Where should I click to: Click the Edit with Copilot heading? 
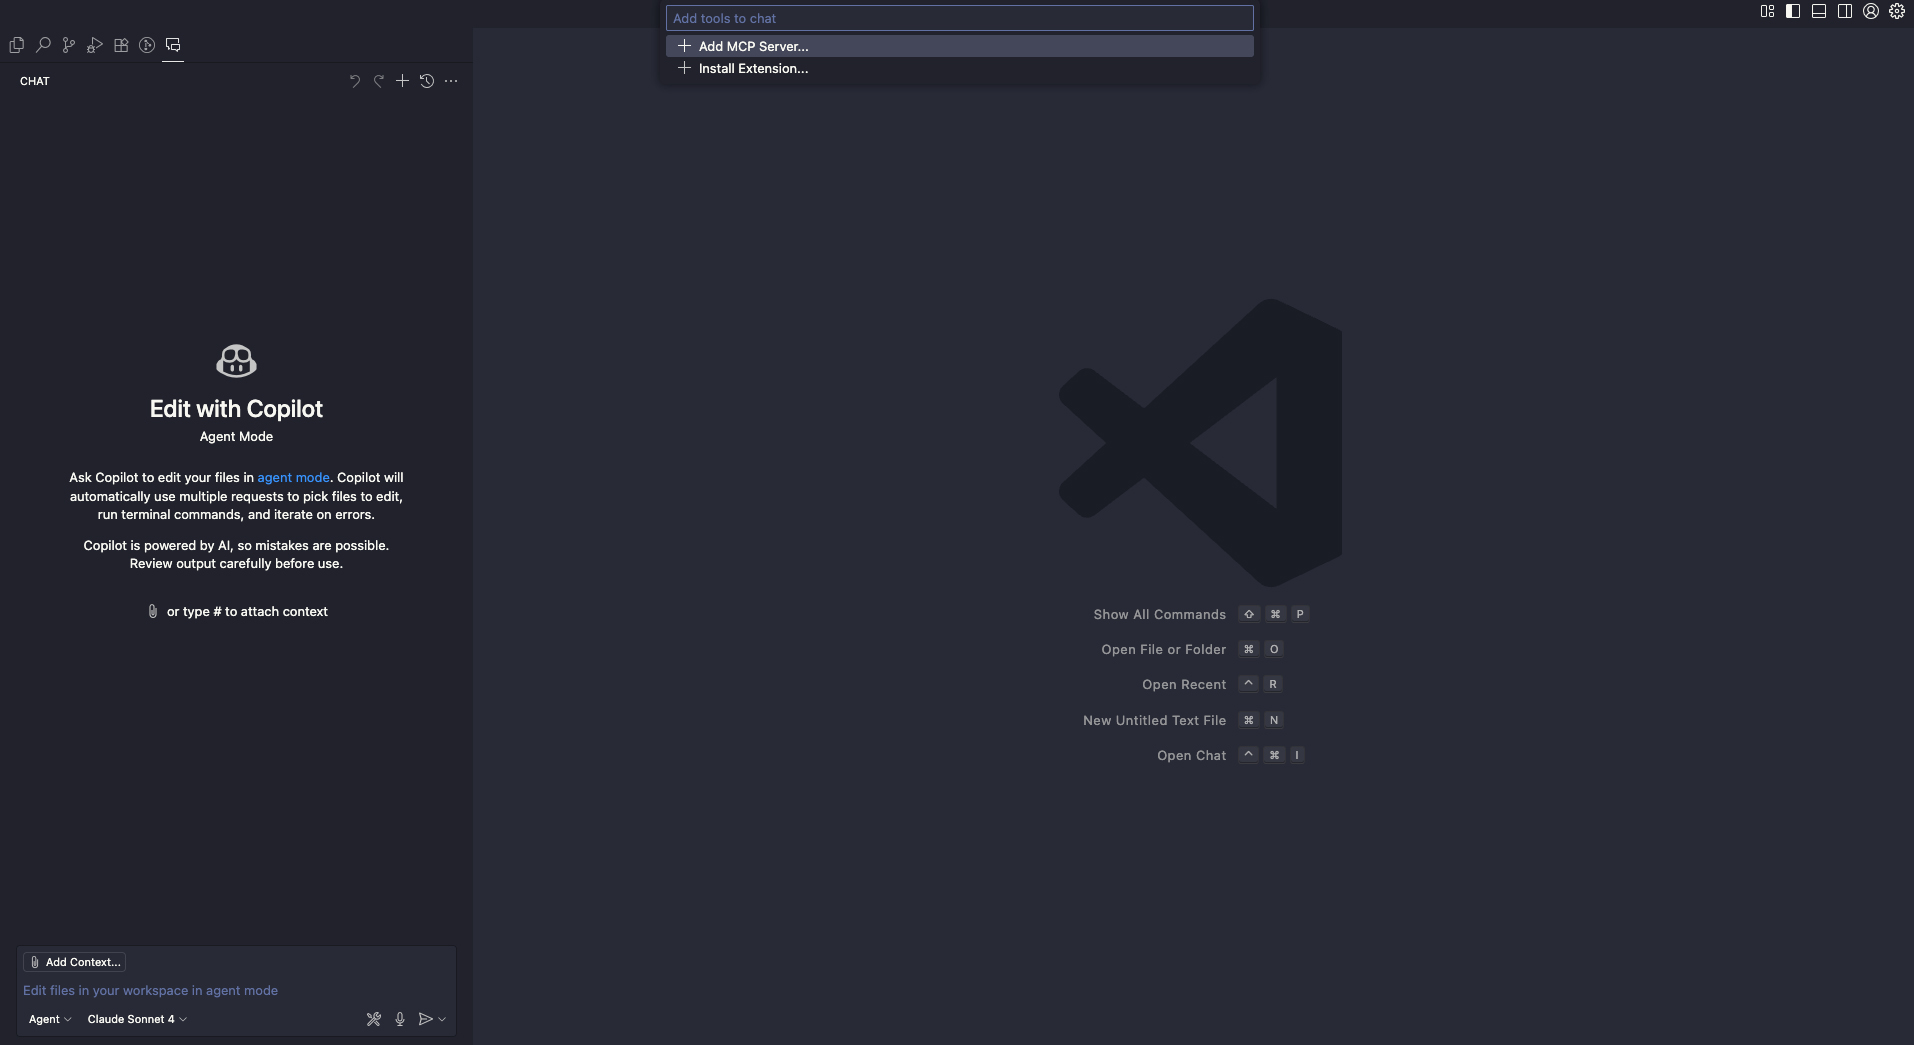pyautogui.click(x=236, y=408)
